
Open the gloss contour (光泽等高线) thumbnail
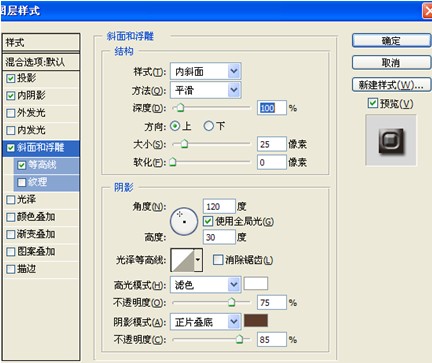coord(182,260)
